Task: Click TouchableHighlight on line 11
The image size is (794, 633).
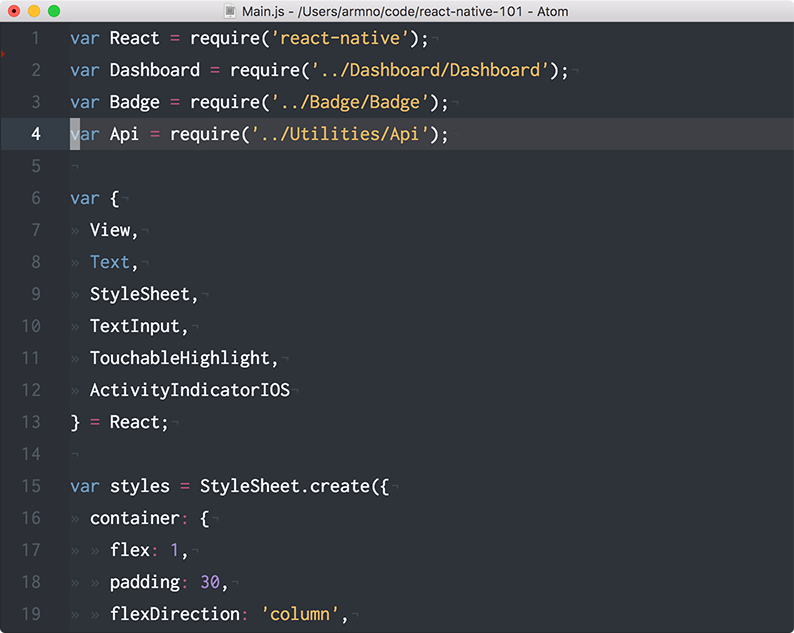Action: coord(180,358)
